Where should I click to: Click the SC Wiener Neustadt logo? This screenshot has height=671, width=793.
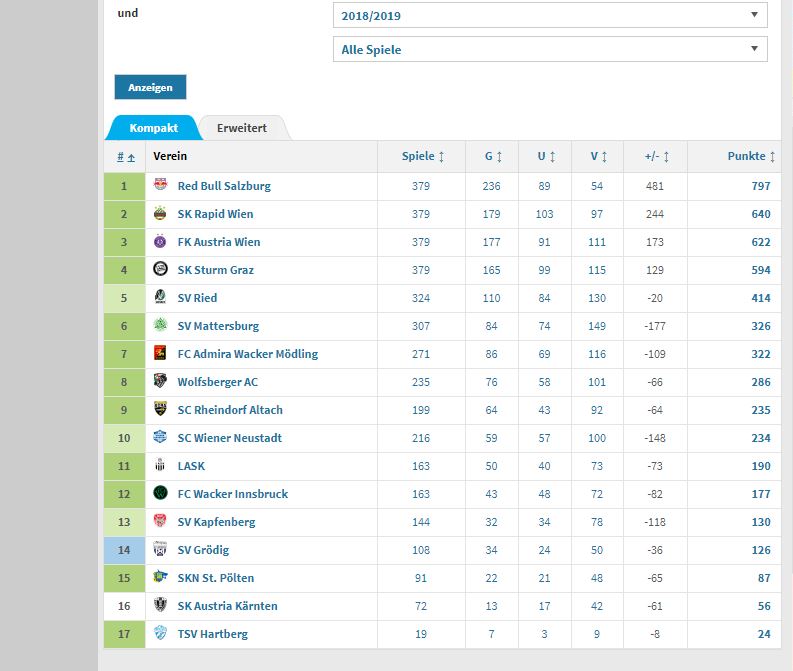pyautogui.click(x=160, y=436)
